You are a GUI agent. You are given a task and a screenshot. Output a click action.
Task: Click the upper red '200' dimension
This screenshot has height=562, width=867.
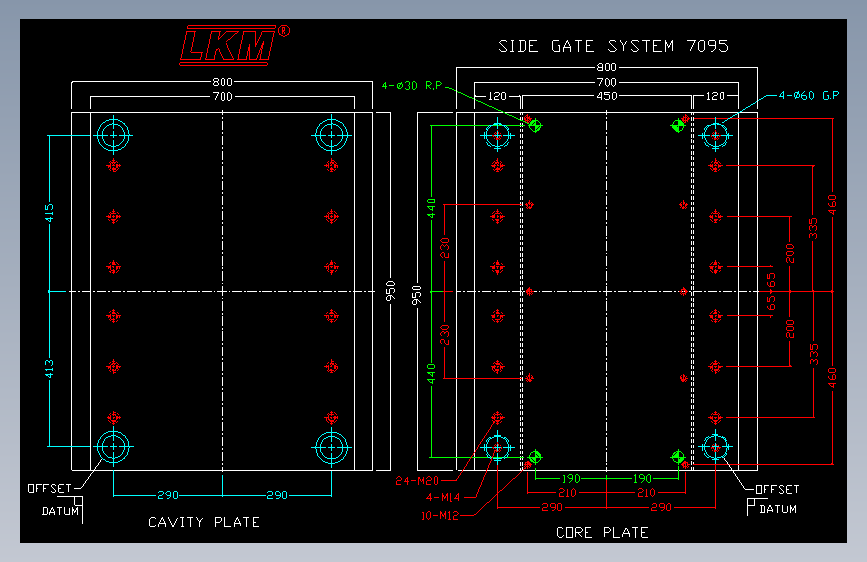pyautogui.click(x=790, y=253)
